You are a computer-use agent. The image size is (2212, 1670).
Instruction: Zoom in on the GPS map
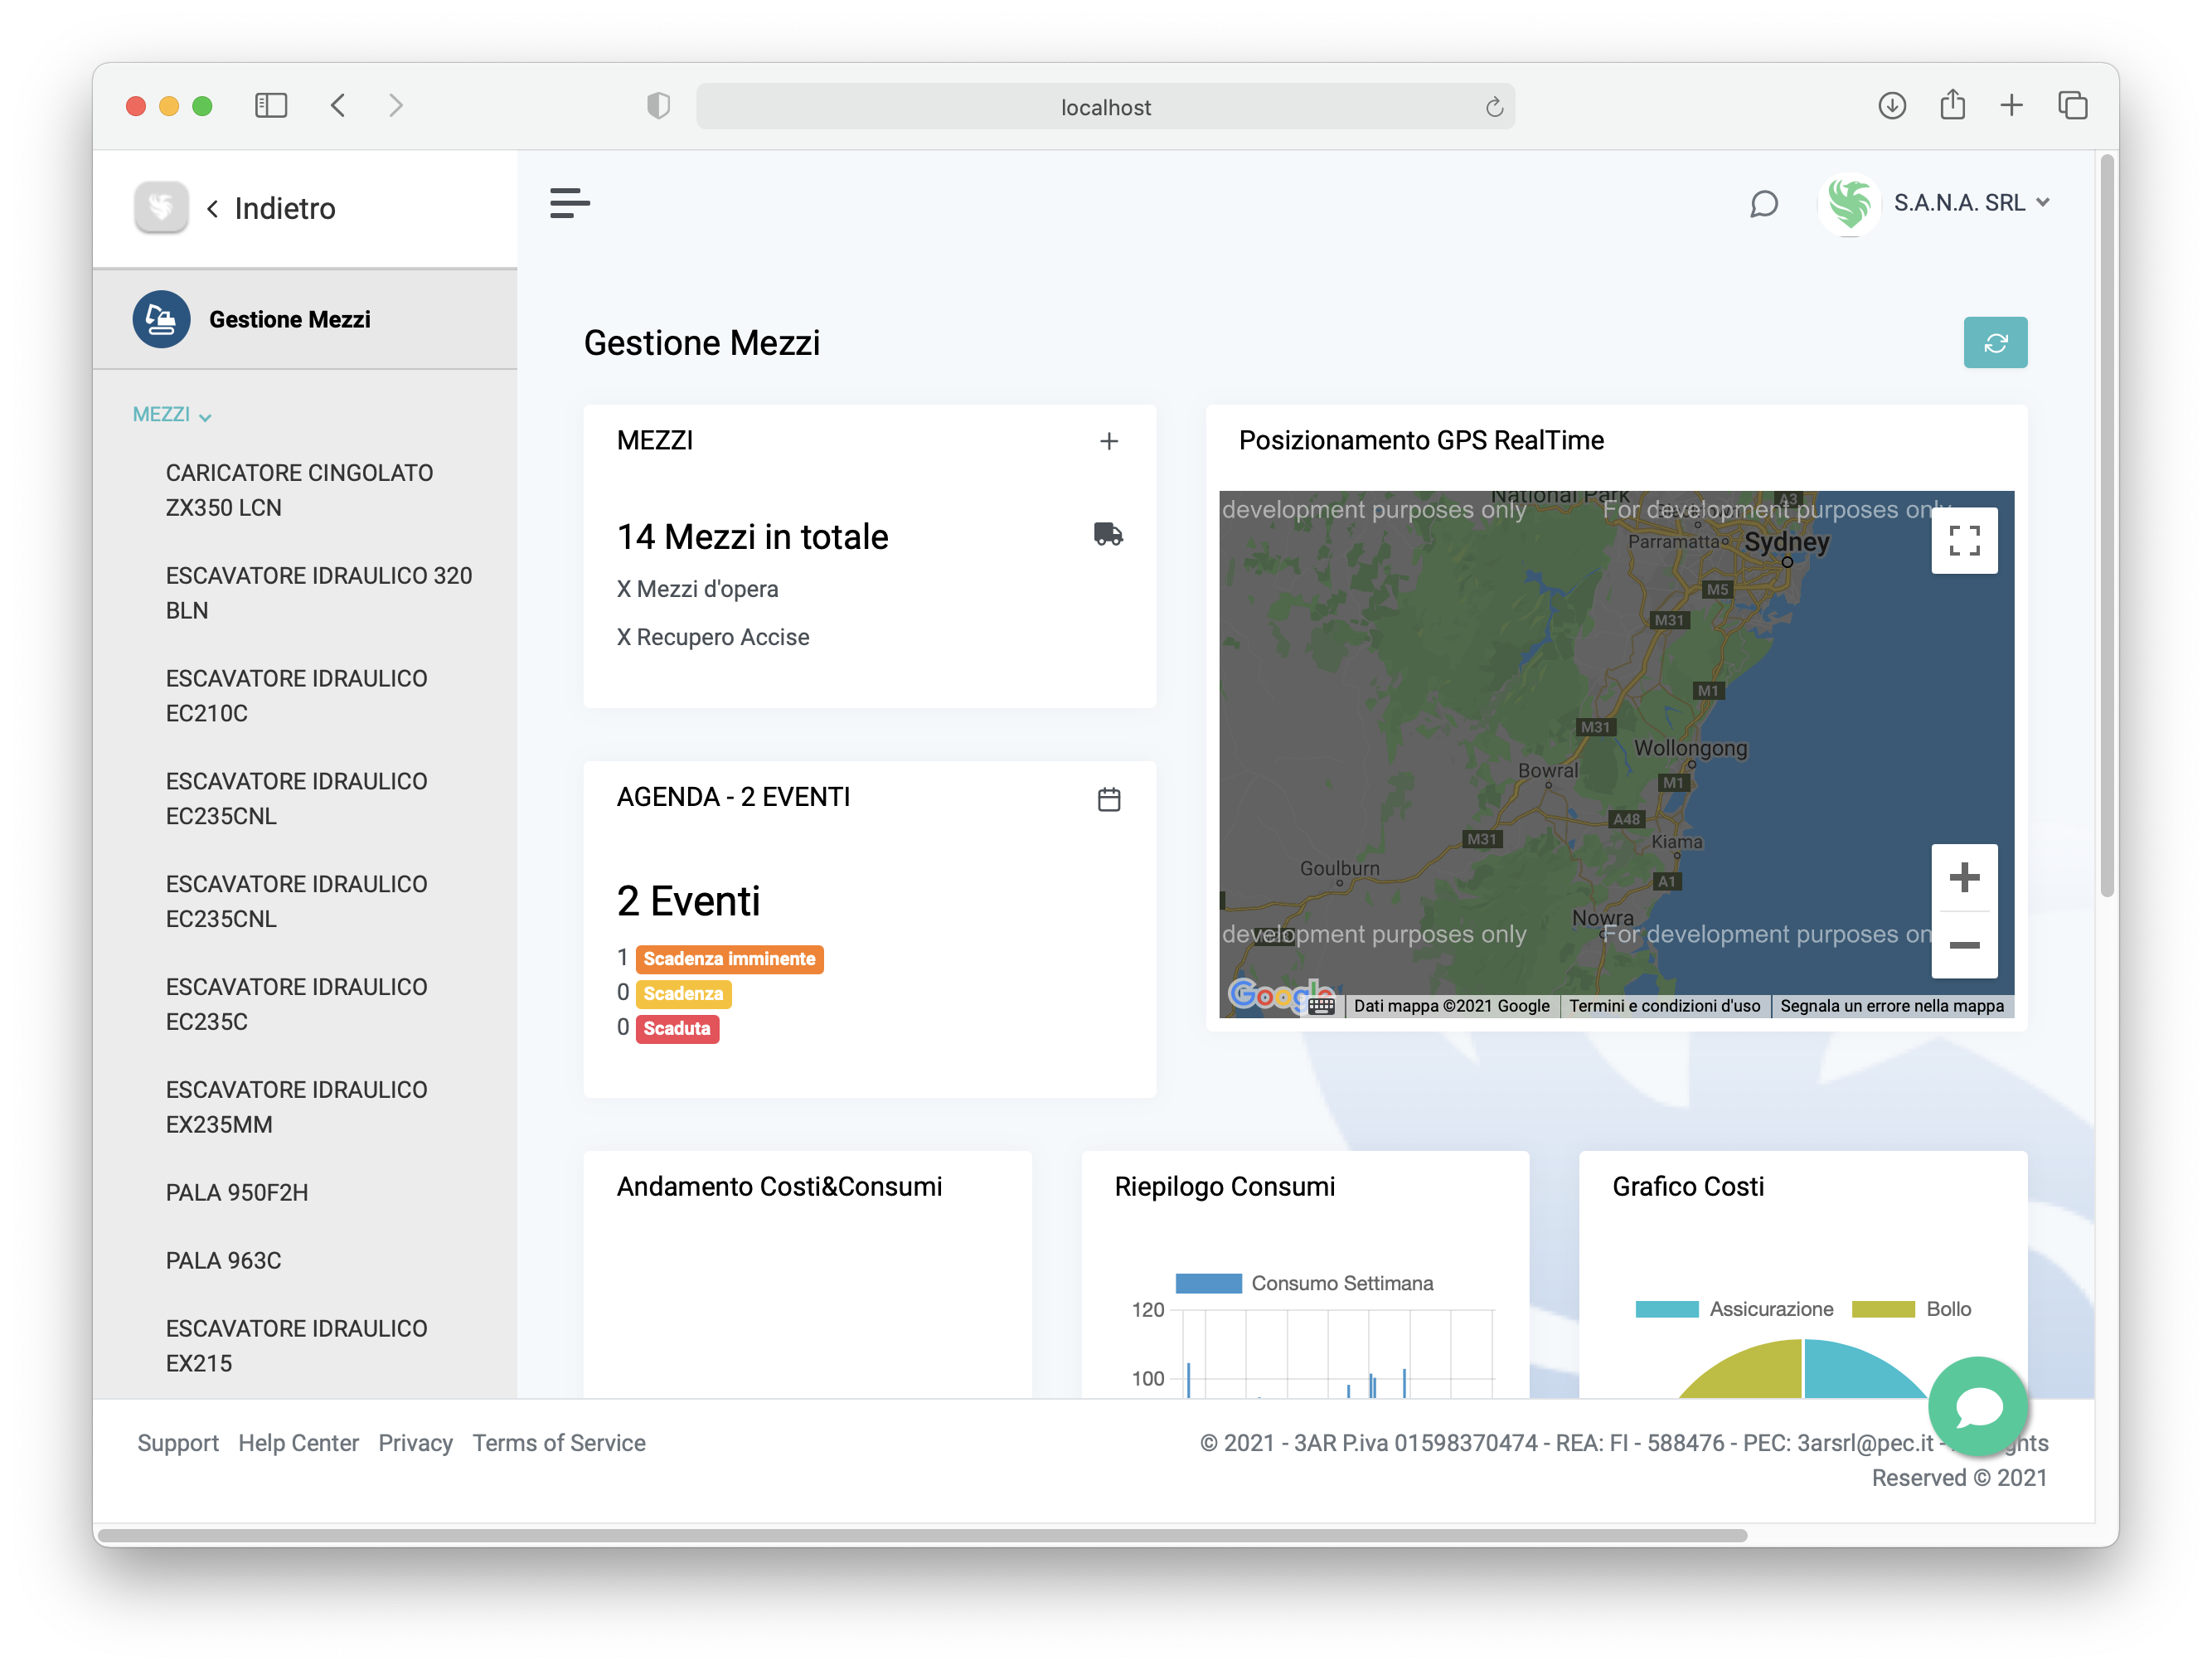[x=1964, y=878]
